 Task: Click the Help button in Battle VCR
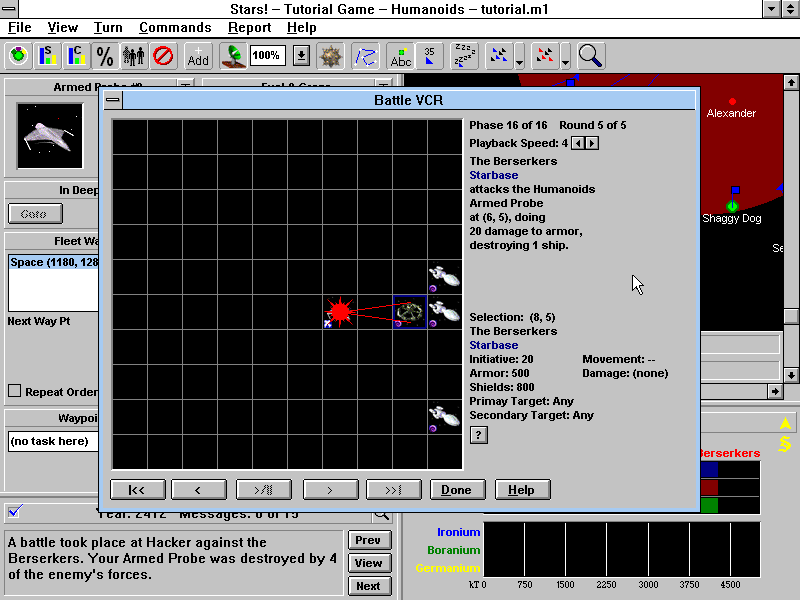pos(522,490)
